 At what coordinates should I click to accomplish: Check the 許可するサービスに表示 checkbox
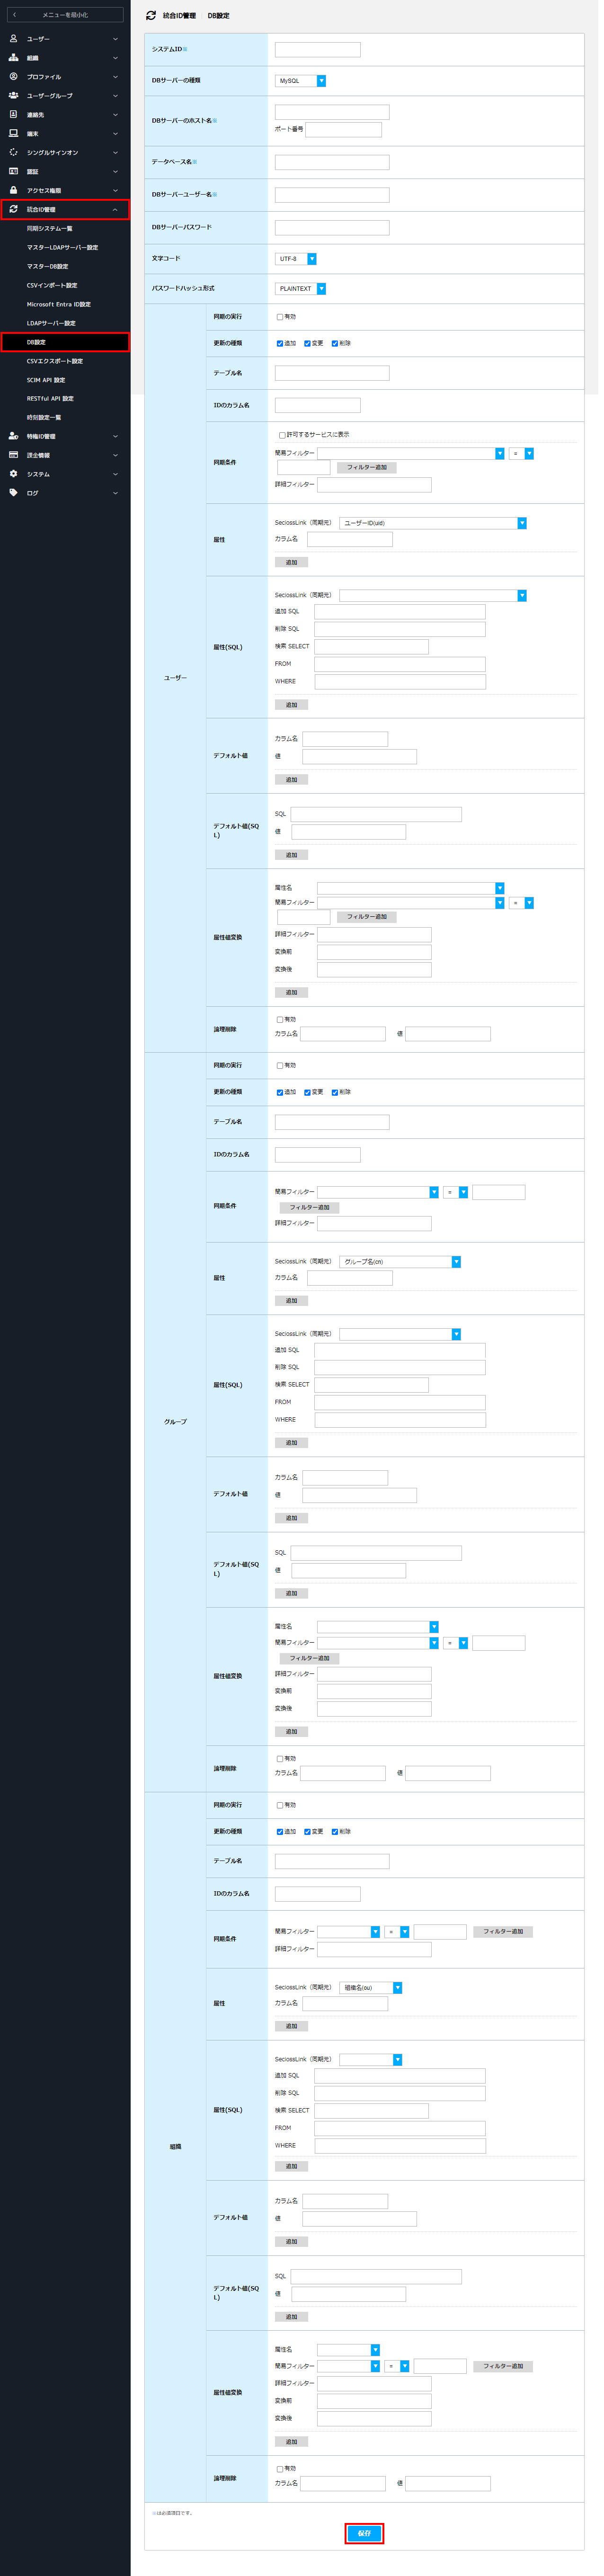click(x=282, y=435)
